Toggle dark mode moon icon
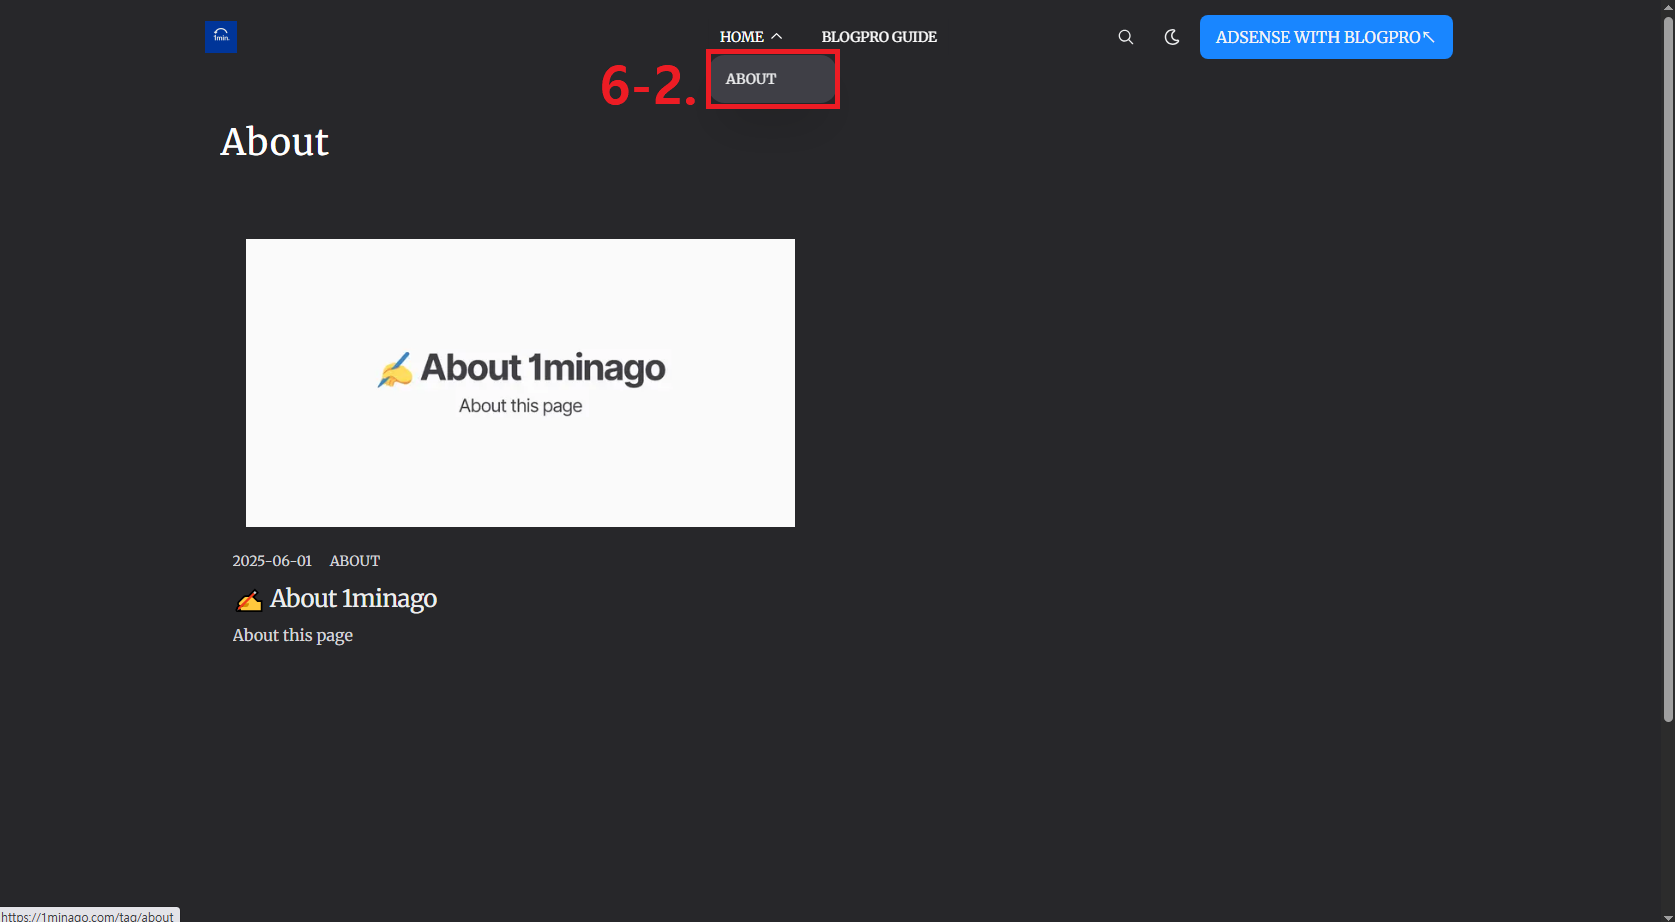Viewport: 1675px width, 922px height. (x=1172, y=37)
